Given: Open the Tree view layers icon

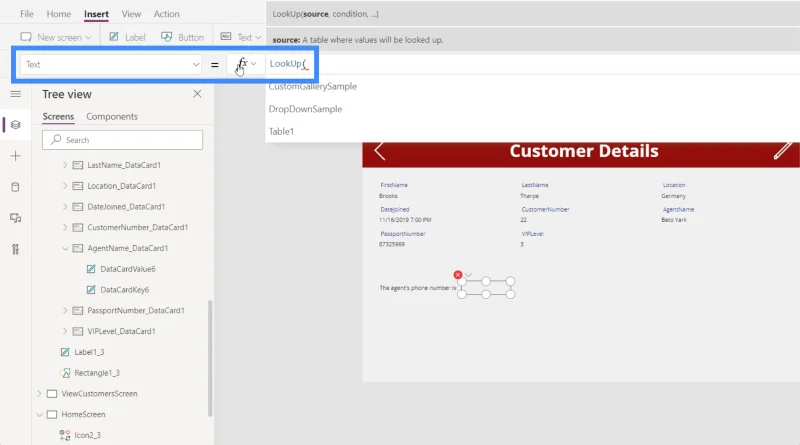Looking at the screenshot, I should click(x=15, y=125).
